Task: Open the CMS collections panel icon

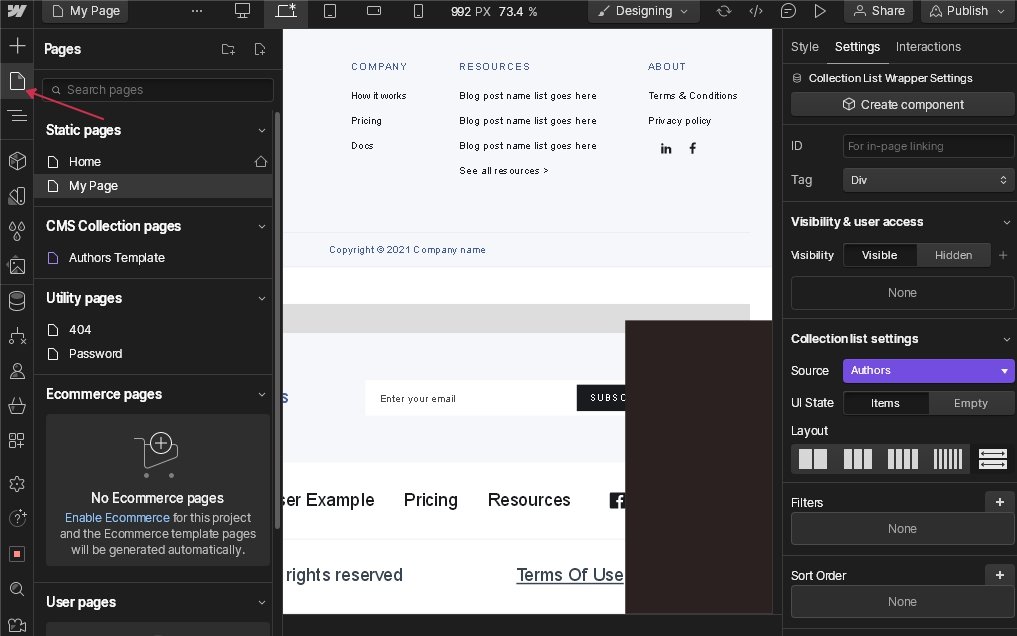Action: [x=17, y=301]
